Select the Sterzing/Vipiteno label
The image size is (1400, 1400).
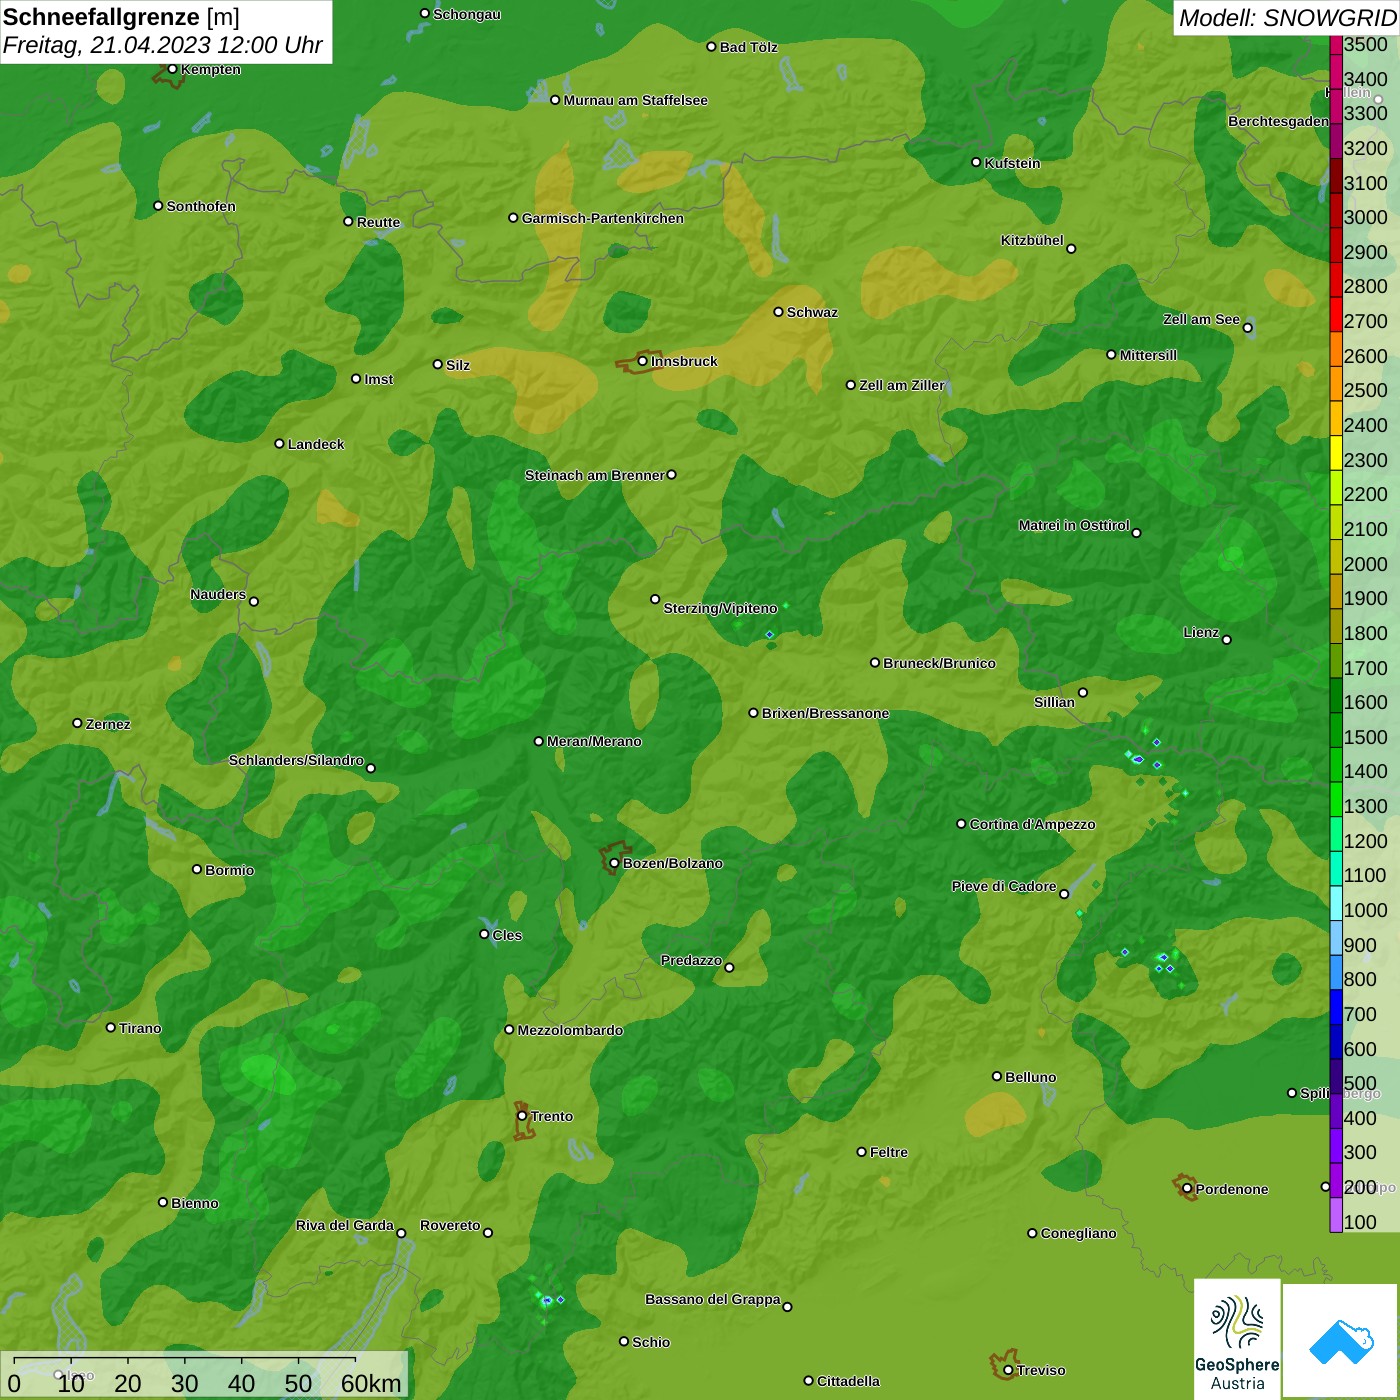coord(720,608)
